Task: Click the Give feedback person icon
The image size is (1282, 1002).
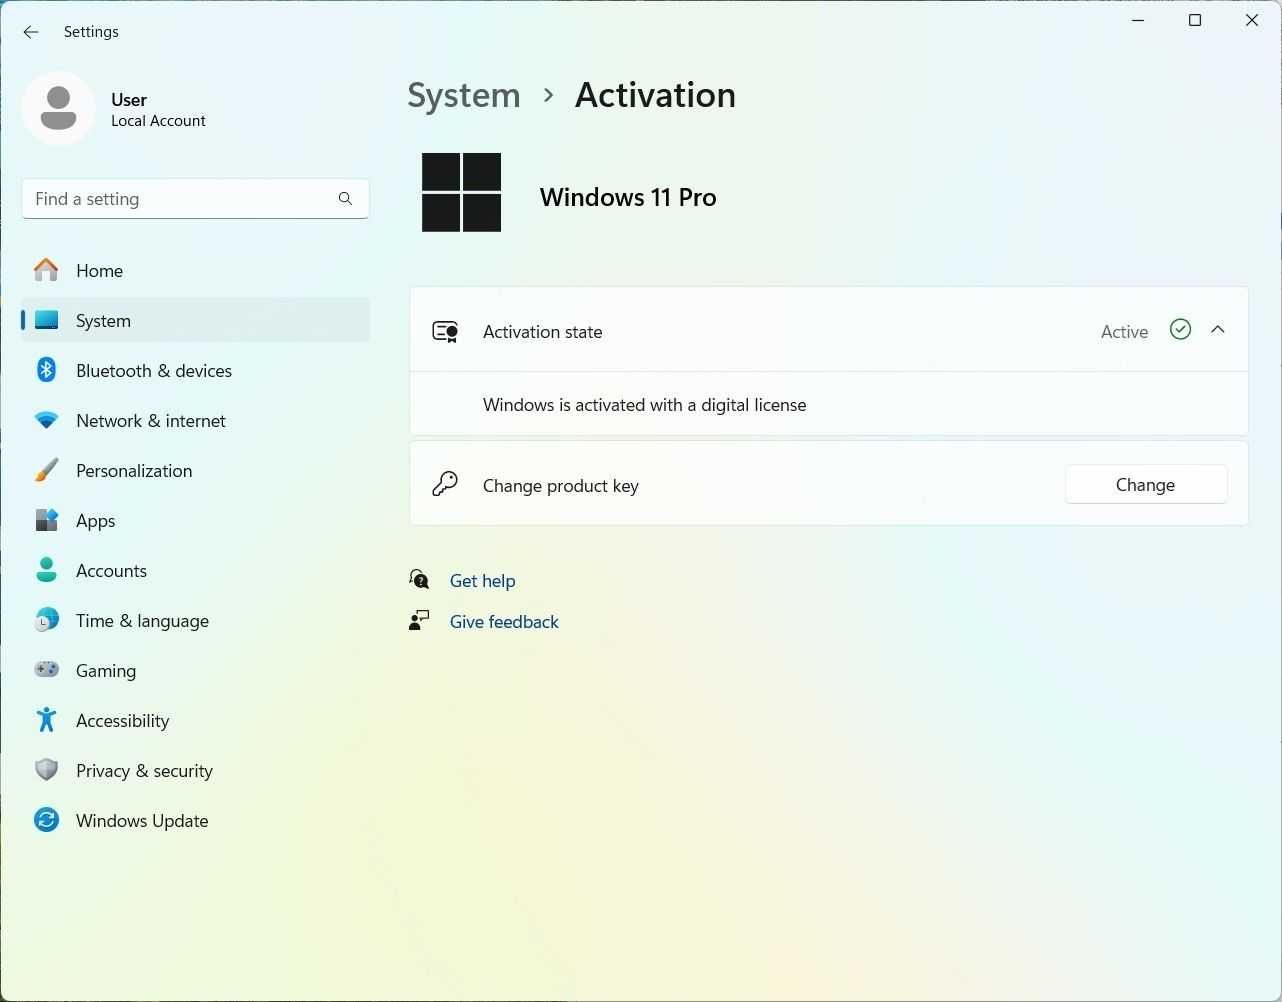Action: [x=419, y=621]
